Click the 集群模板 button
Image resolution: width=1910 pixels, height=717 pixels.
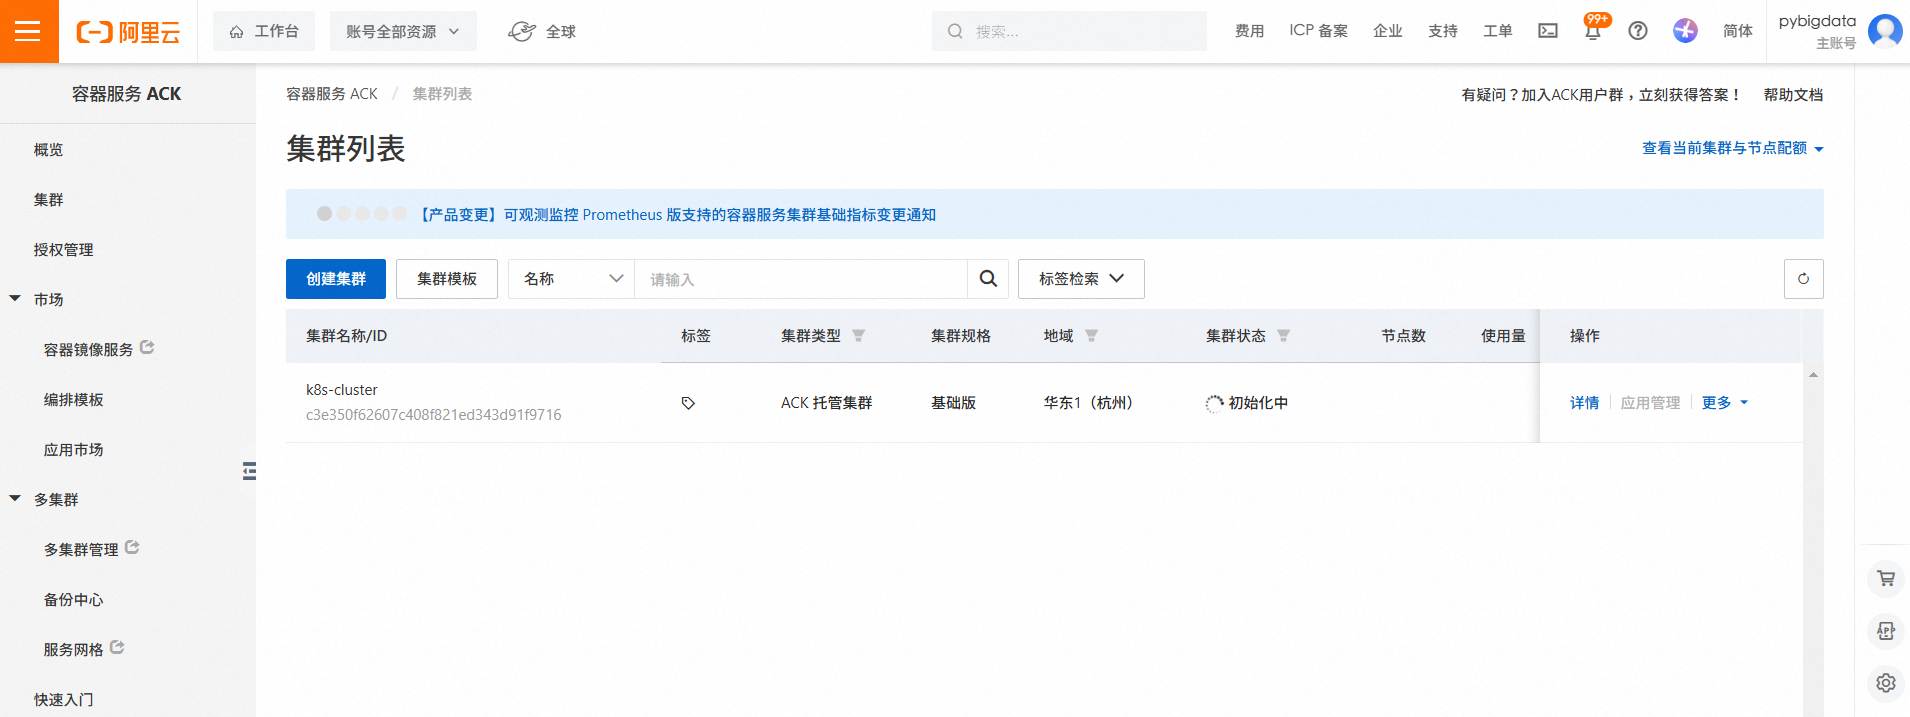447,279
